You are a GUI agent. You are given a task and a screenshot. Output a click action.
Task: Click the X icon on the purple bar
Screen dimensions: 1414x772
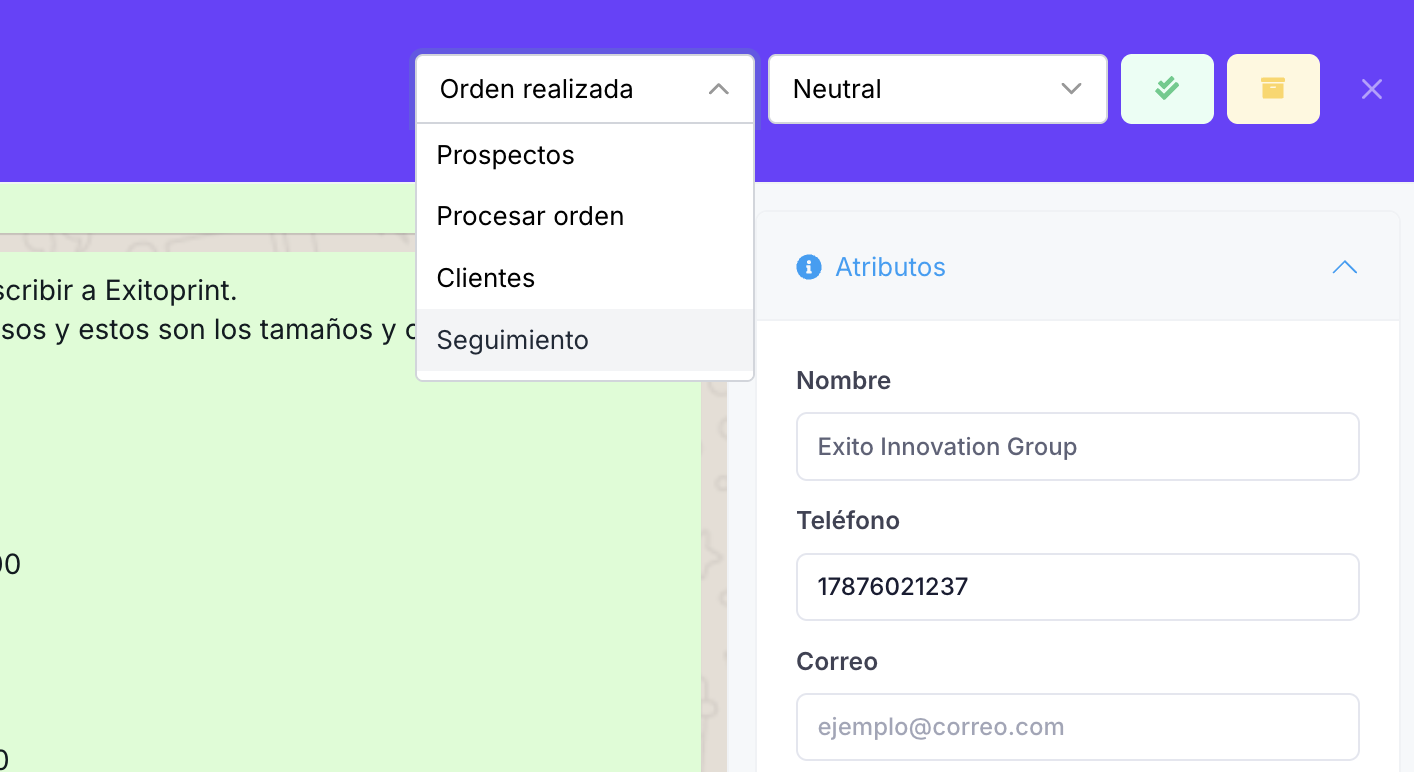1371,89
